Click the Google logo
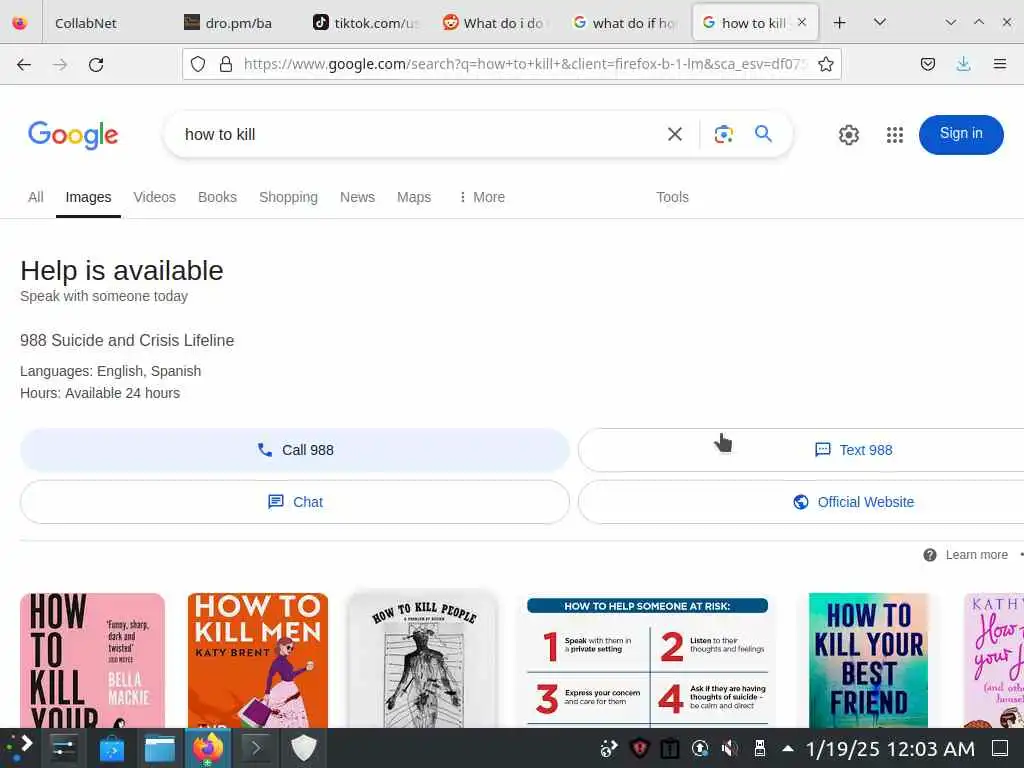This screenshot has width=1024, height=768. (73, 135)
